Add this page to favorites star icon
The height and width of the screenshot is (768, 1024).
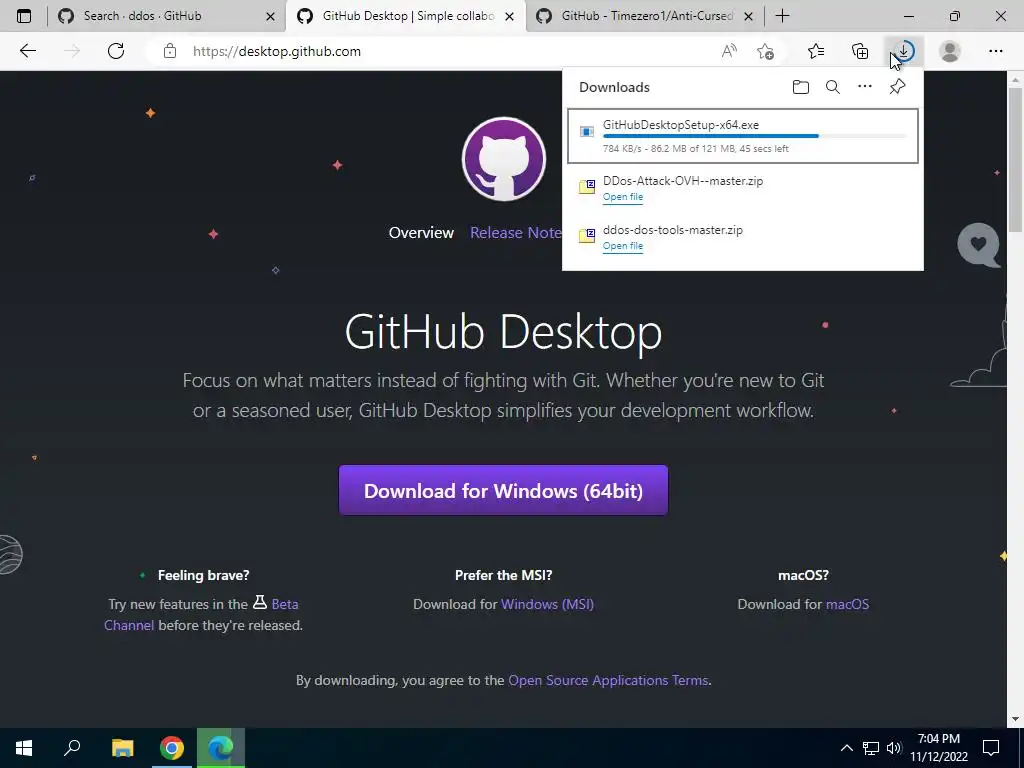(x=765, y=51)
